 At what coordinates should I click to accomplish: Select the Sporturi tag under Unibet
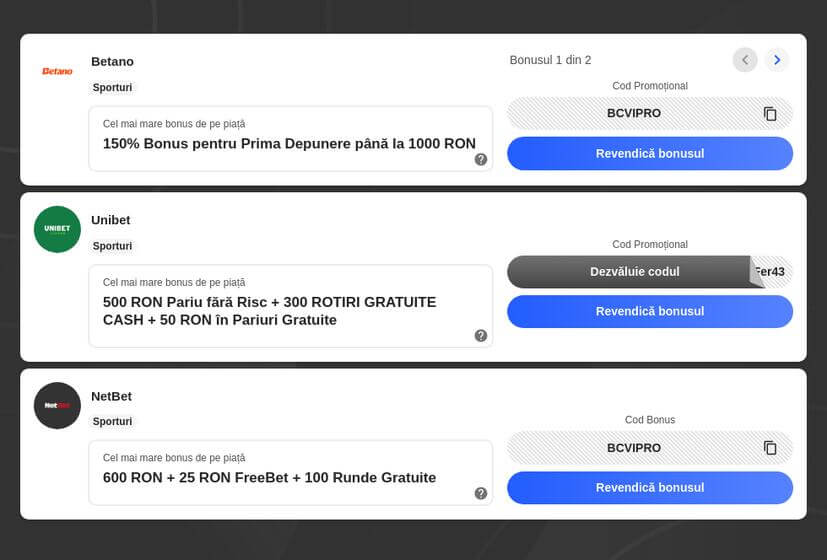(112, 246)
